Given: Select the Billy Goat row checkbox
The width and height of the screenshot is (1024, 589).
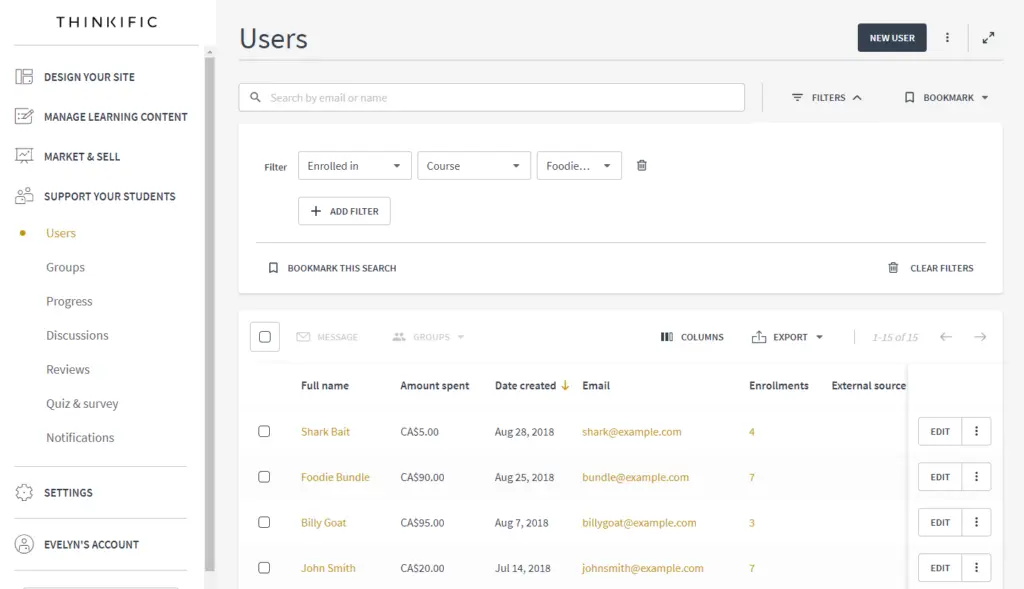Looking at the screenshot, I should tap(264, 523).
